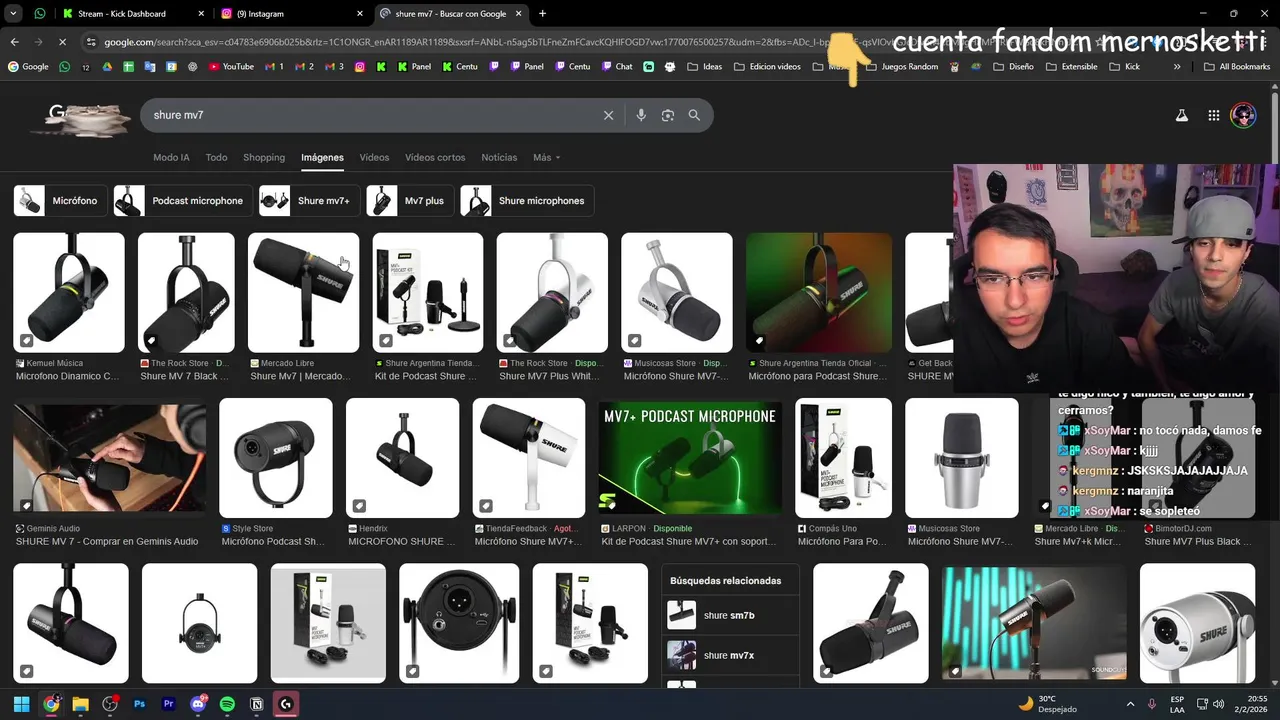Viewport: 1280px width, 720px height.
Task: Open the Kick bookmarks folder
Action: pyautogui.click(x=1124, y=67)
